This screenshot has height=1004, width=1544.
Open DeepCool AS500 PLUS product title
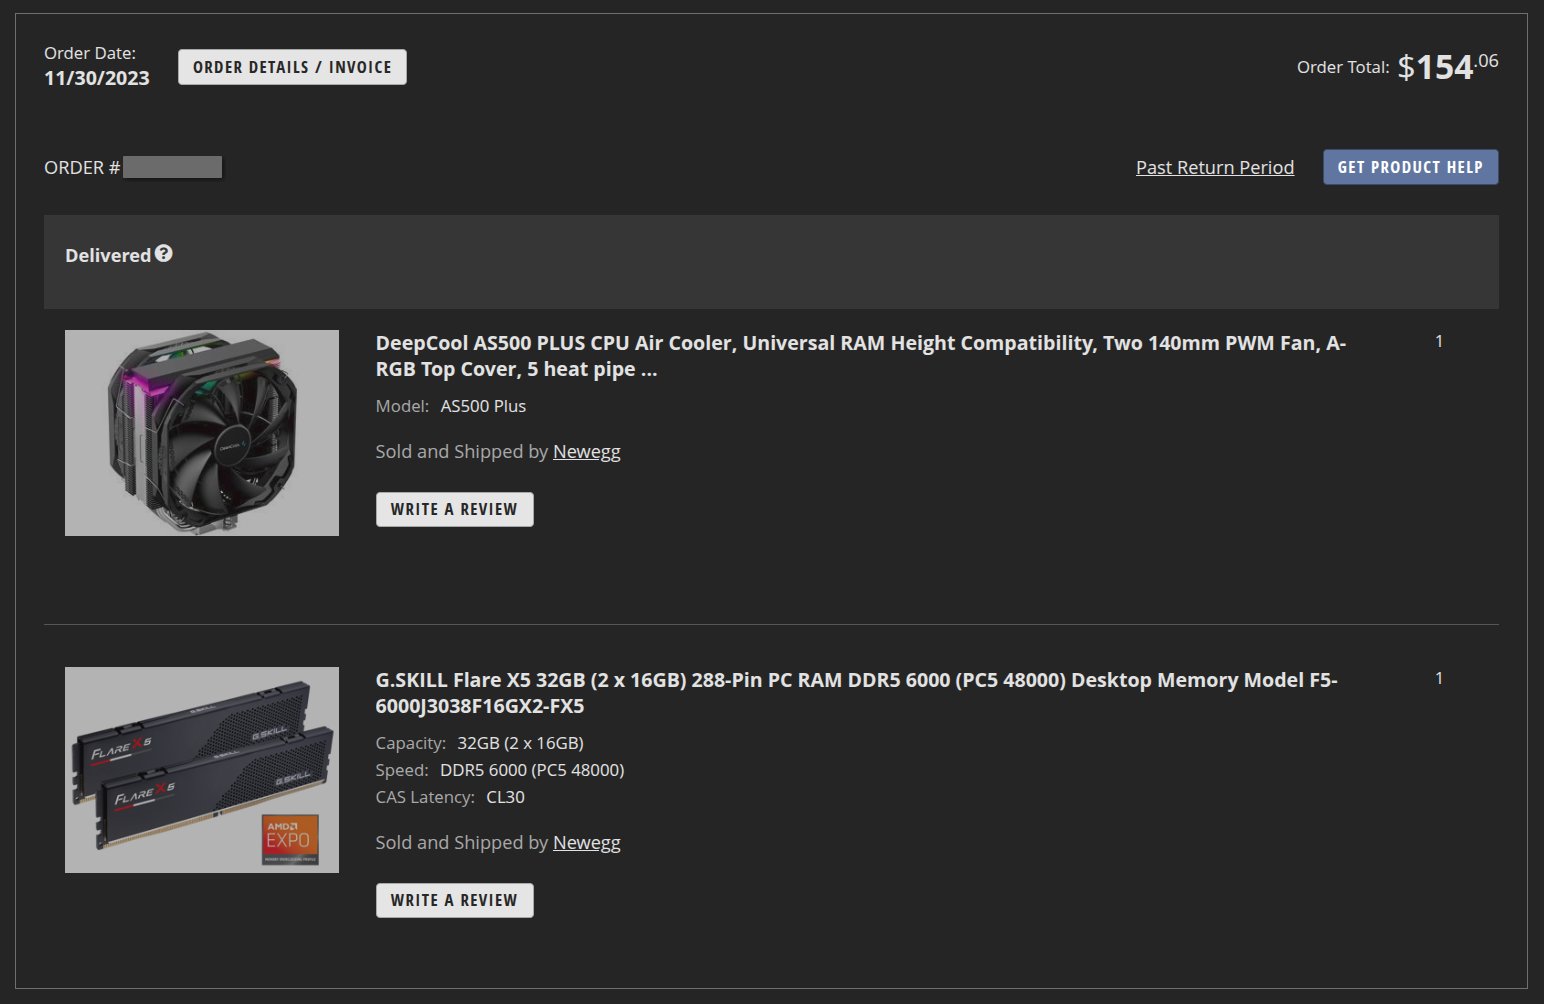pyautogui.click(x=861, y=356)
